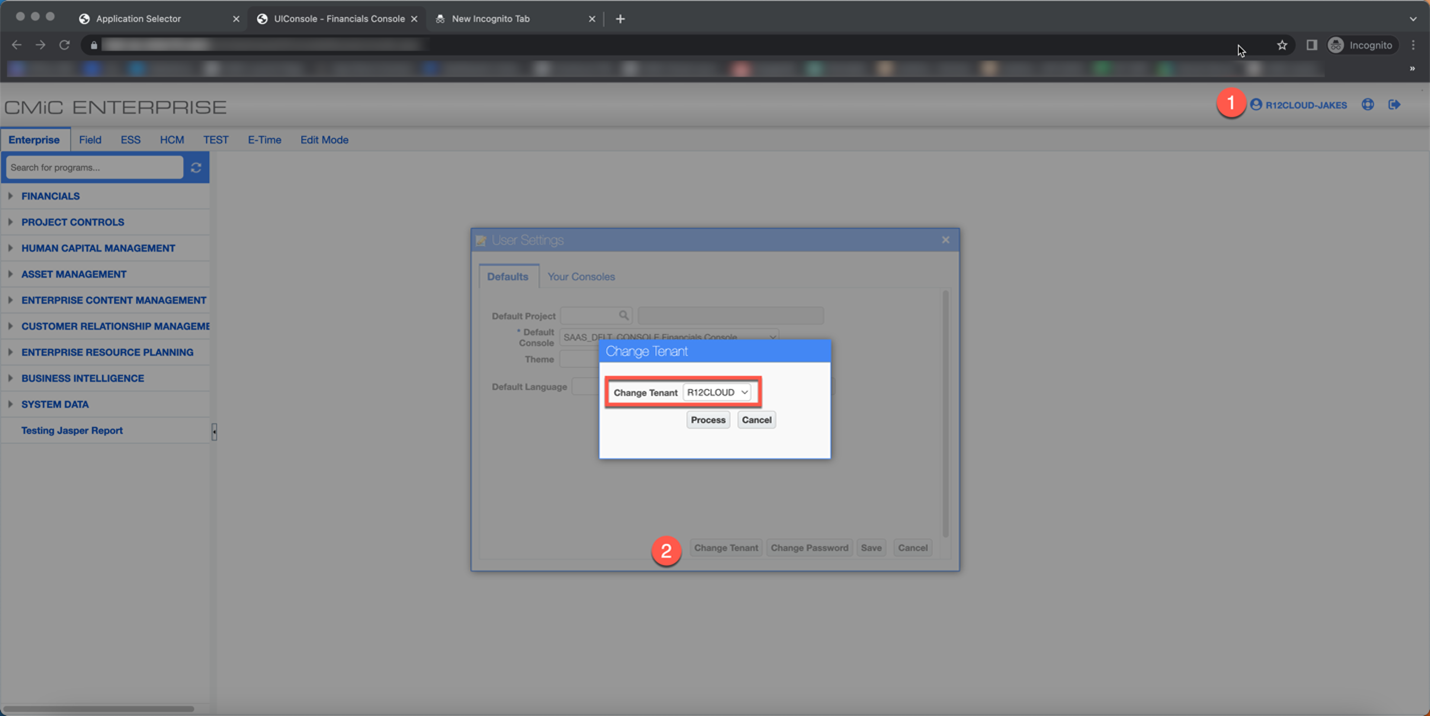
Task: Open the Default Console dropdown
Action: coord(772,337)
